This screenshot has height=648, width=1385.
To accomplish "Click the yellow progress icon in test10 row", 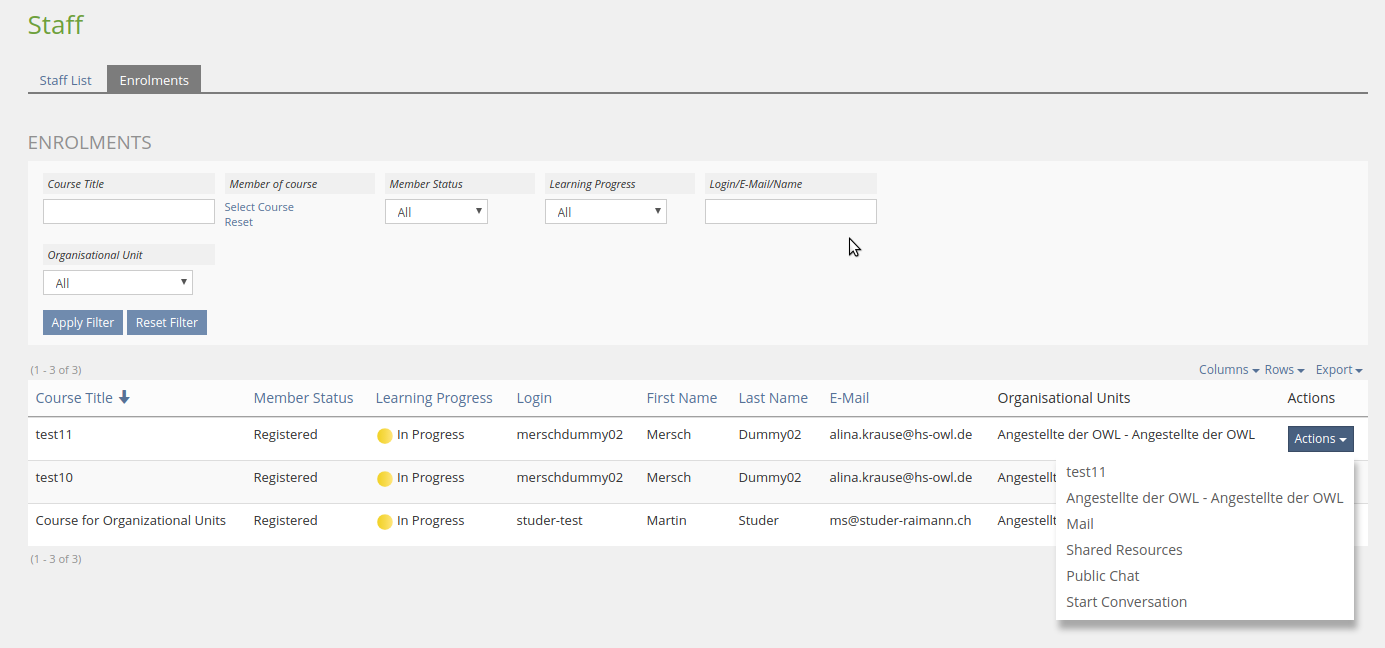I will [384, 479].
